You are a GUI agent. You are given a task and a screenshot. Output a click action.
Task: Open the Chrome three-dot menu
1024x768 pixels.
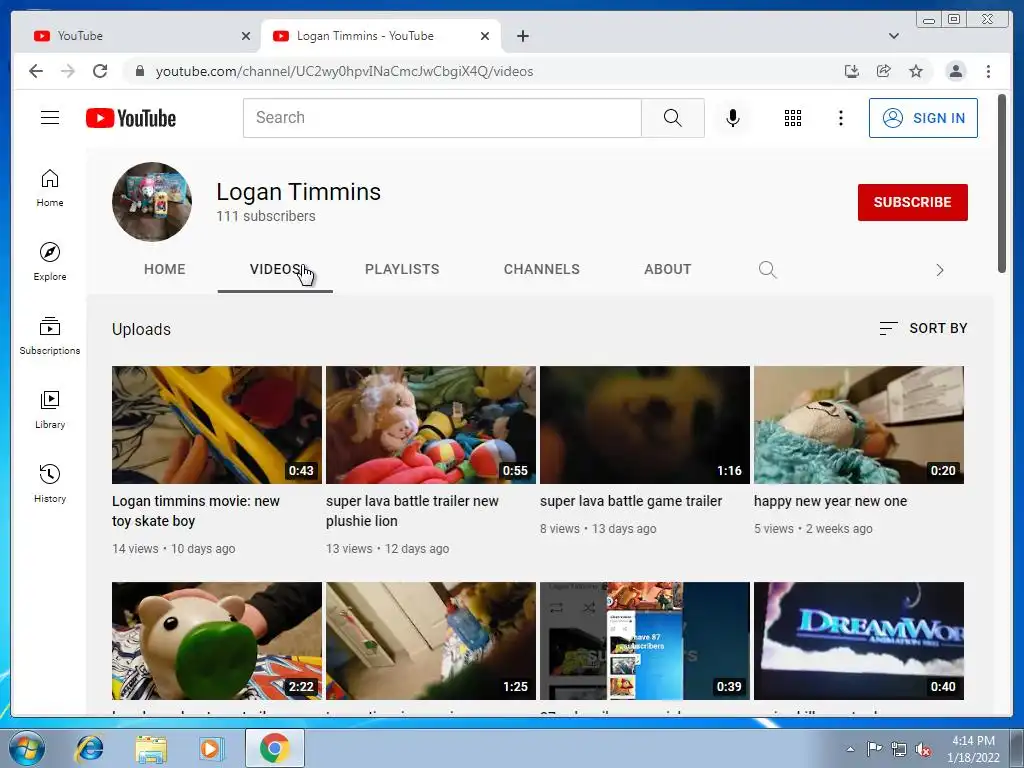pos(988,71)
